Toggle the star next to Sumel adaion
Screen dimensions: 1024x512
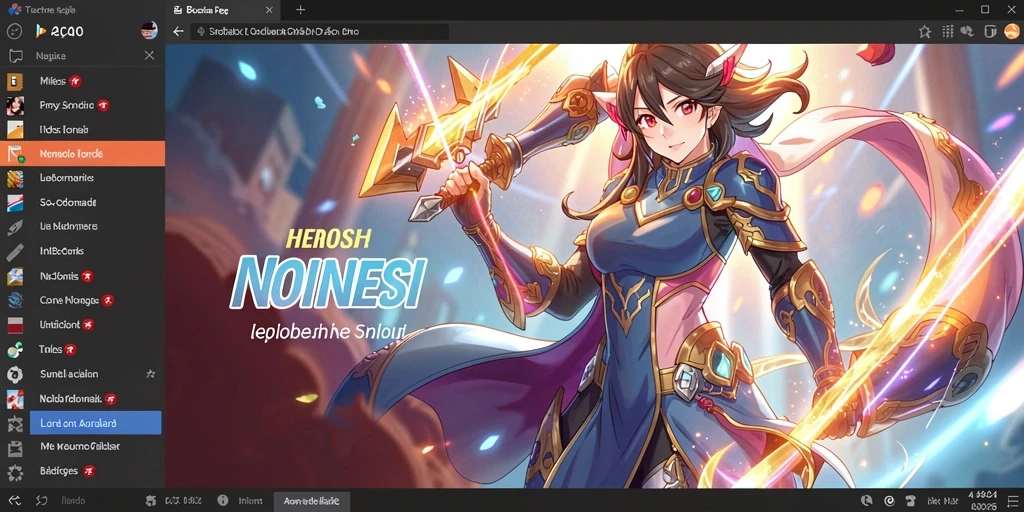(x=150, y=374)
